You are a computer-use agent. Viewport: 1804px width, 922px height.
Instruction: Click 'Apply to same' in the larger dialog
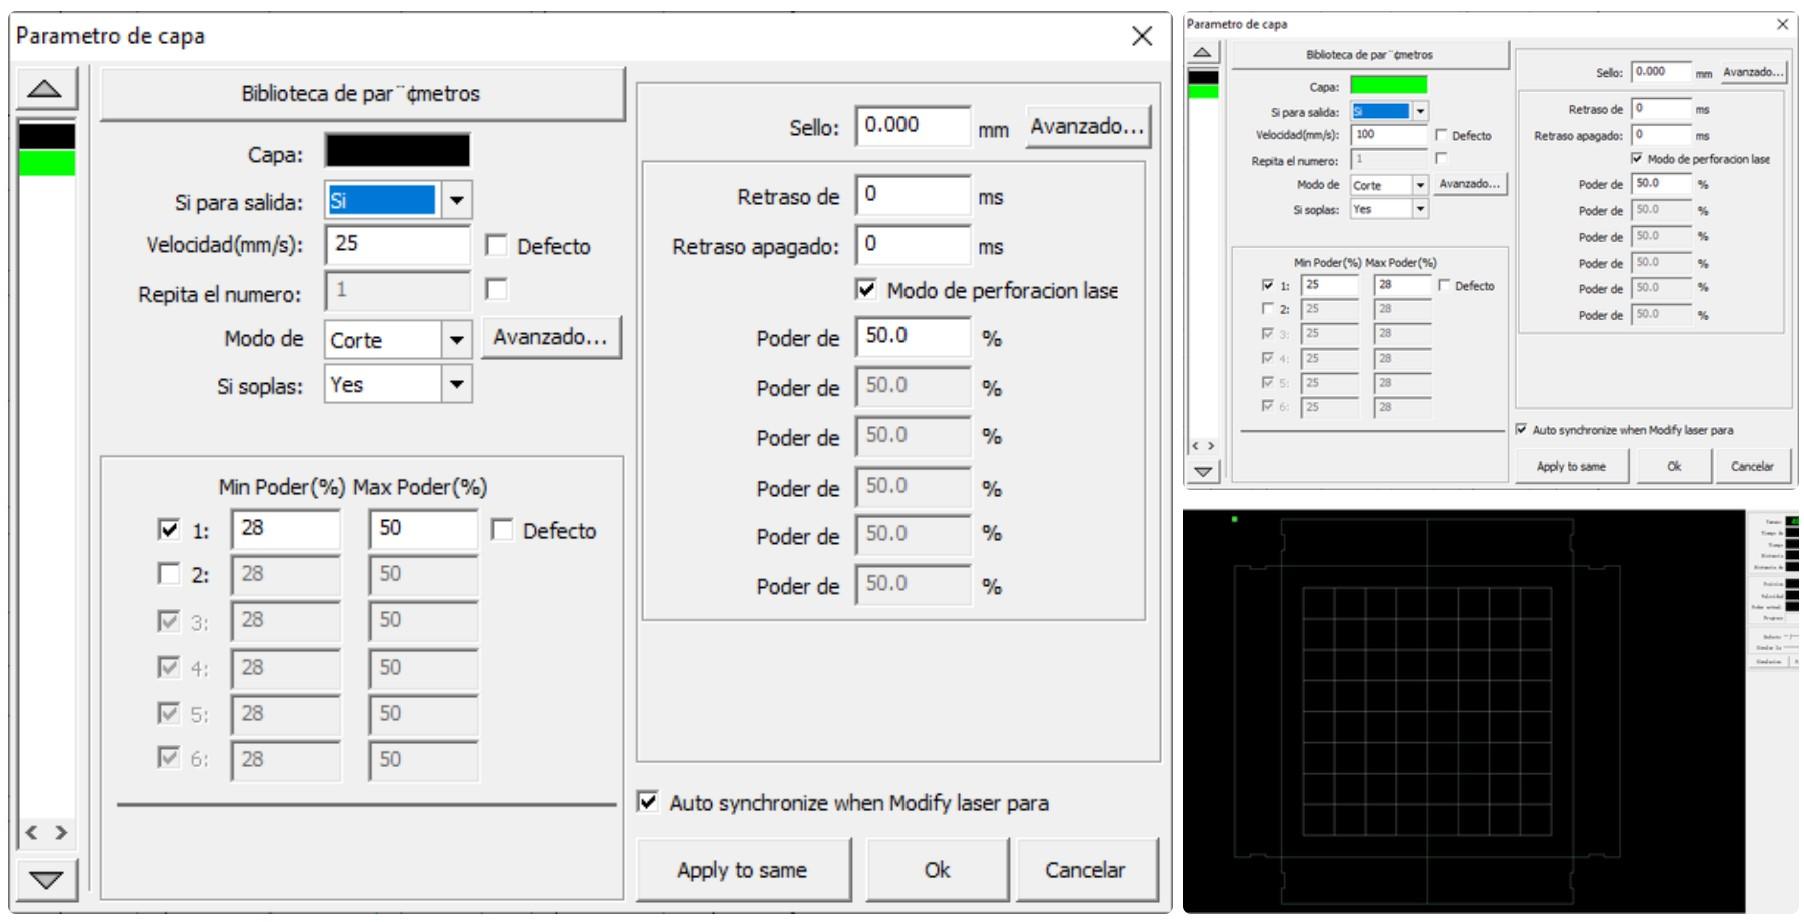[x=742, y=870]
